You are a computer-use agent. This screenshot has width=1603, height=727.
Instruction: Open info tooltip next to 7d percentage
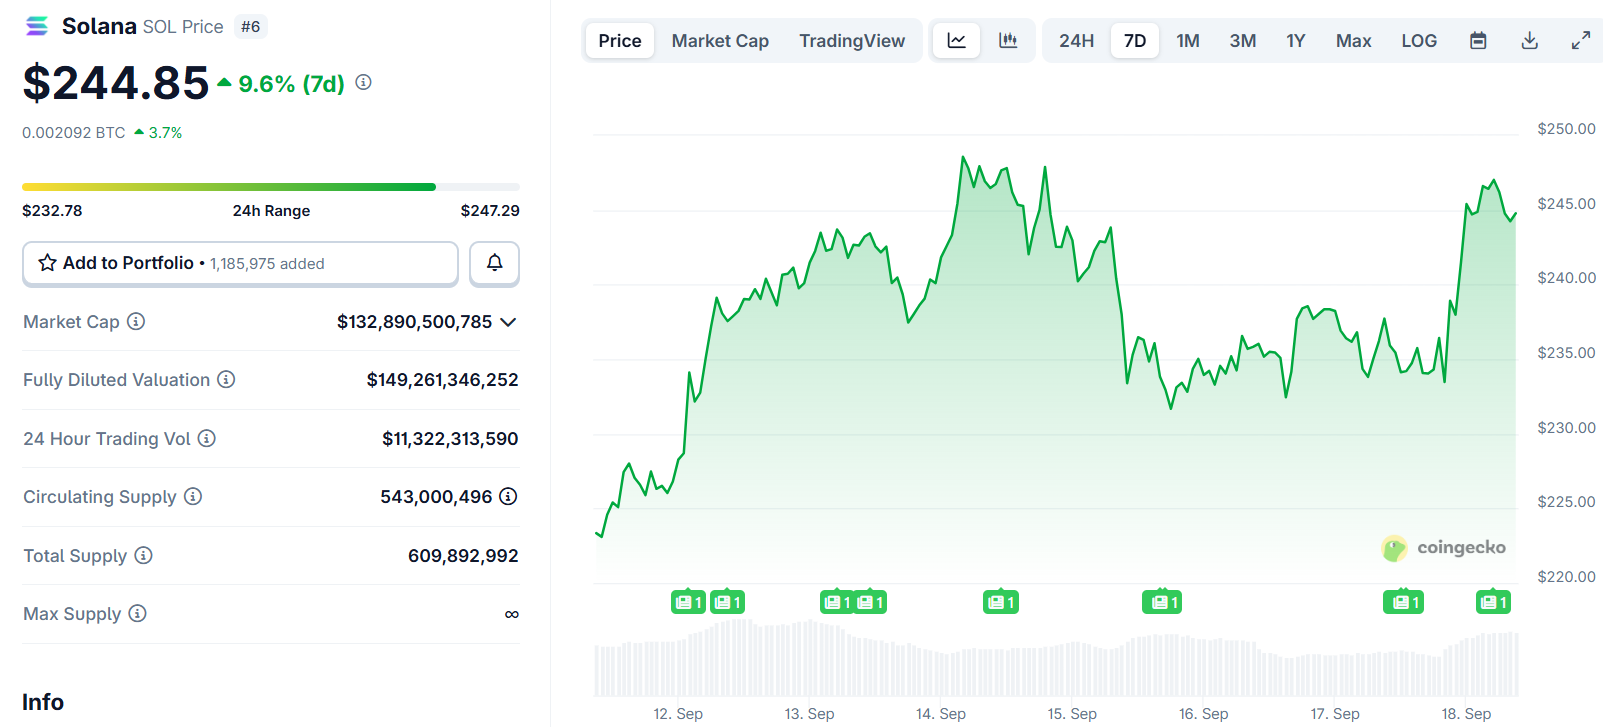(x=364, y=82)
